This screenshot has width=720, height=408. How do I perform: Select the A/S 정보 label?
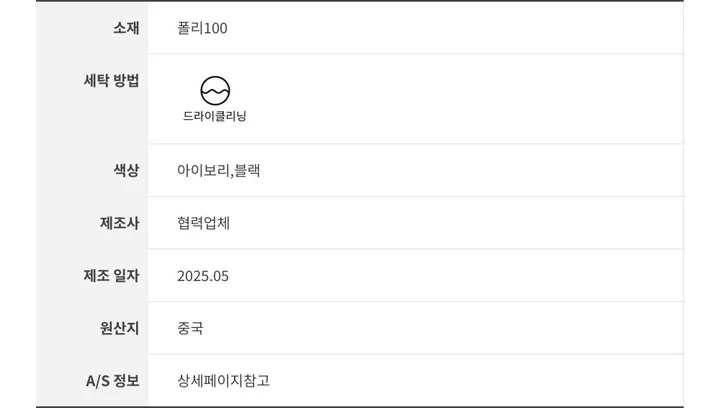112,381
